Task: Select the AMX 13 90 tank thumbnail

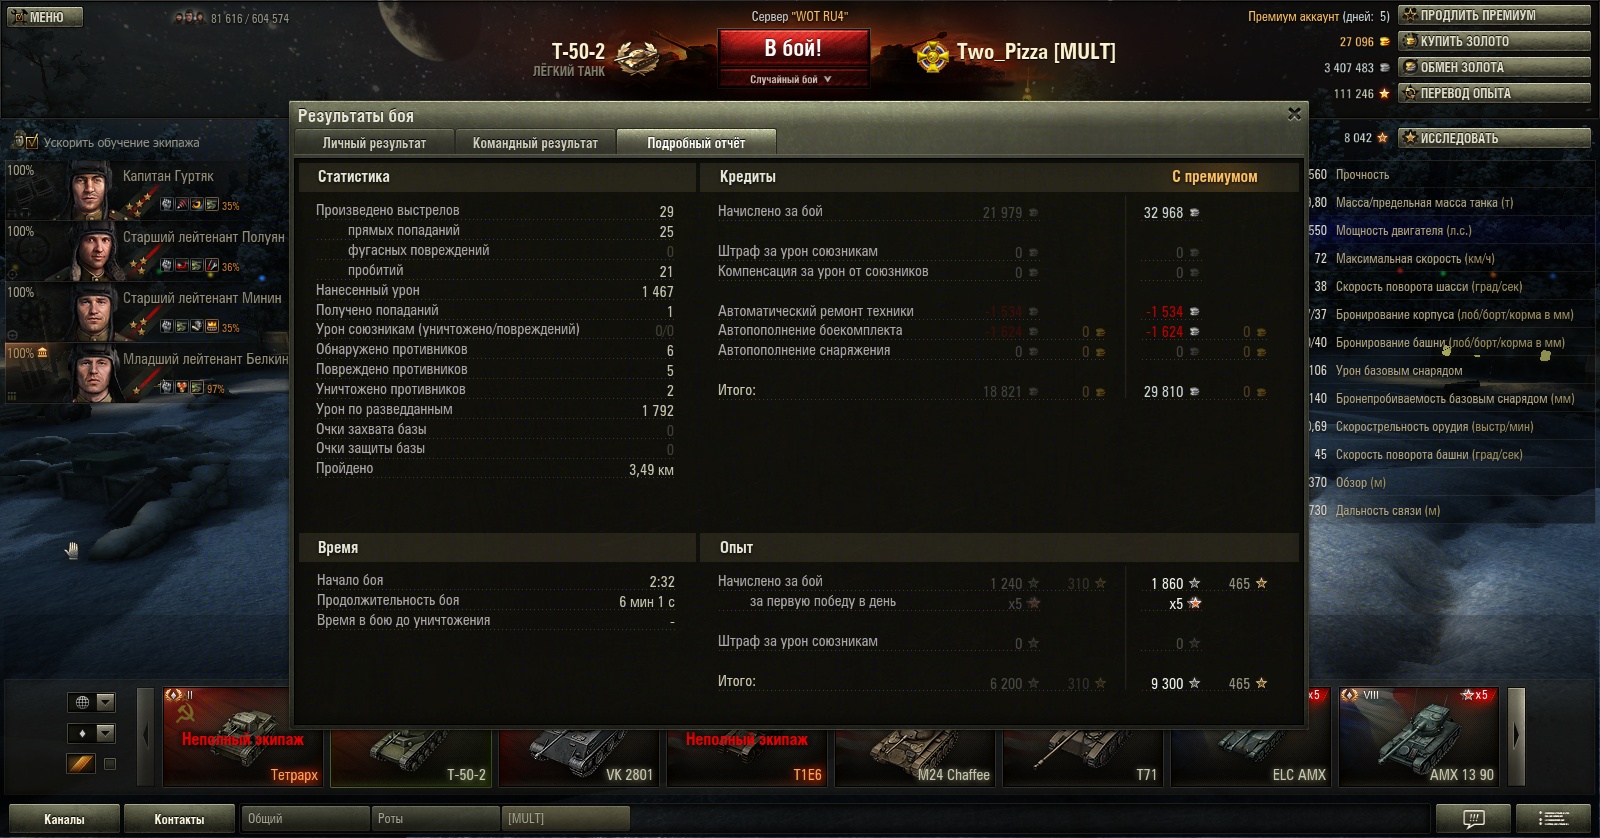Action: [x=1418, y=737]
